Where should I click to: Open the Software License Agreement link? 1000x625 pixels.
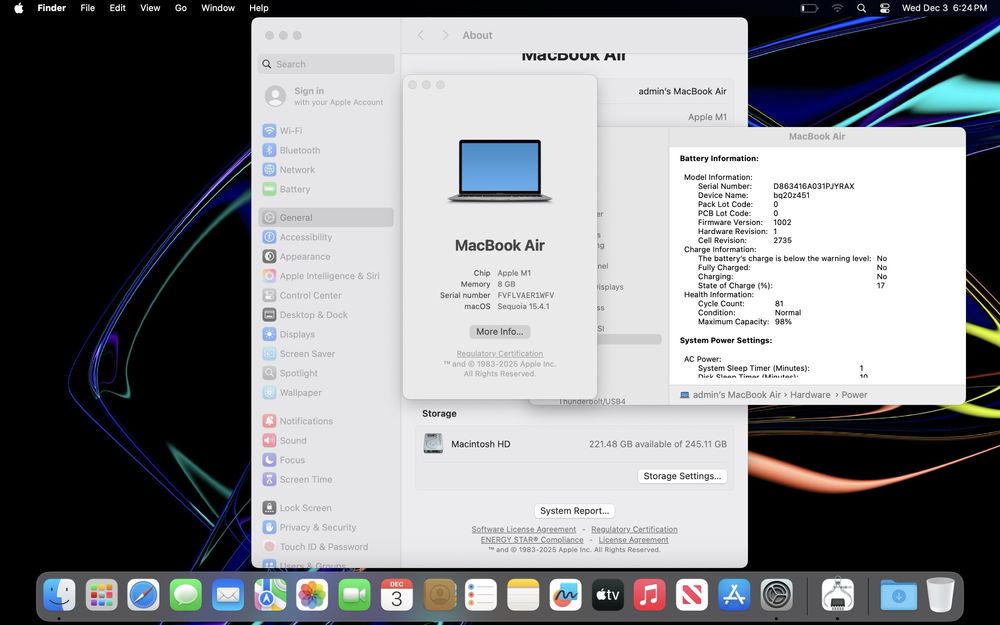click(x=524, y=529)
